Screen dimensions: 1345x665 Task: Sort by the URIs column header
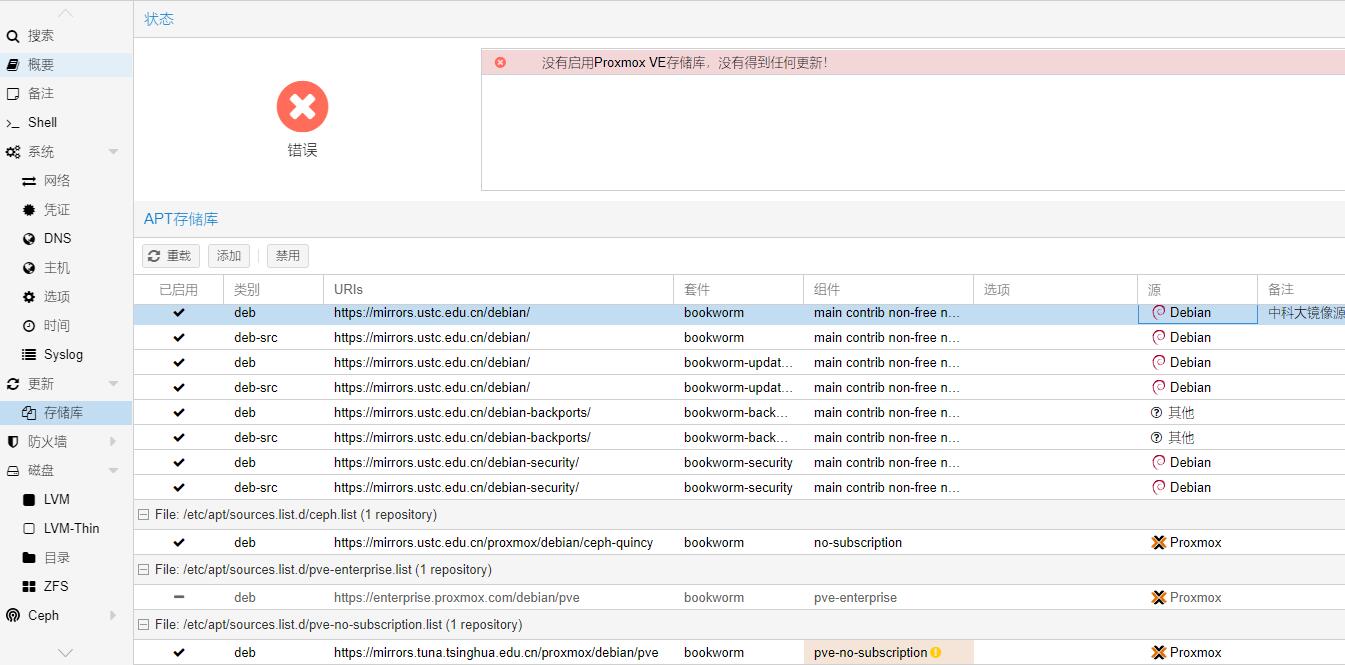(x=348, y=289)
